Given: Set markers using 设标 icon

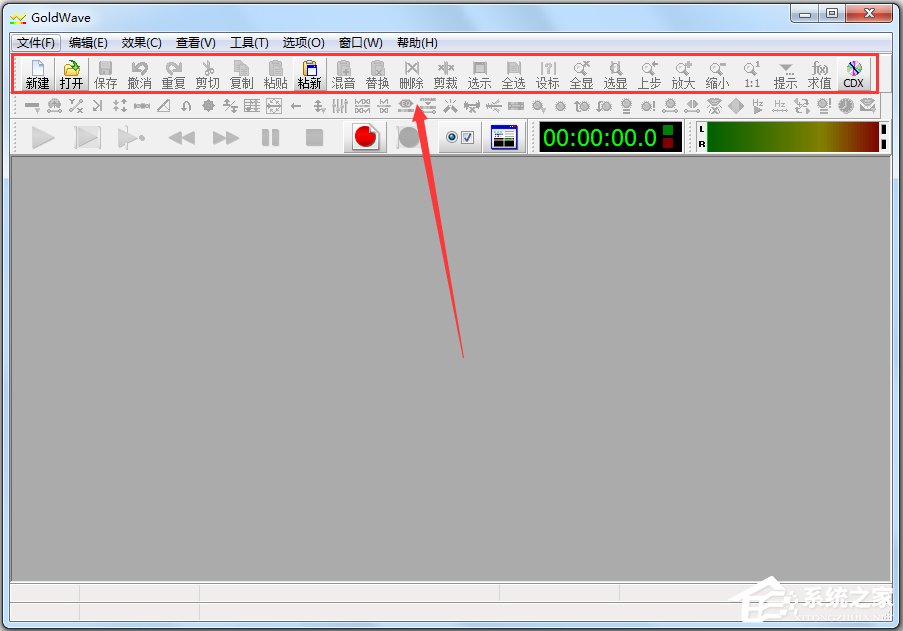Looking at the screenshot, I should tap(547, 74).
